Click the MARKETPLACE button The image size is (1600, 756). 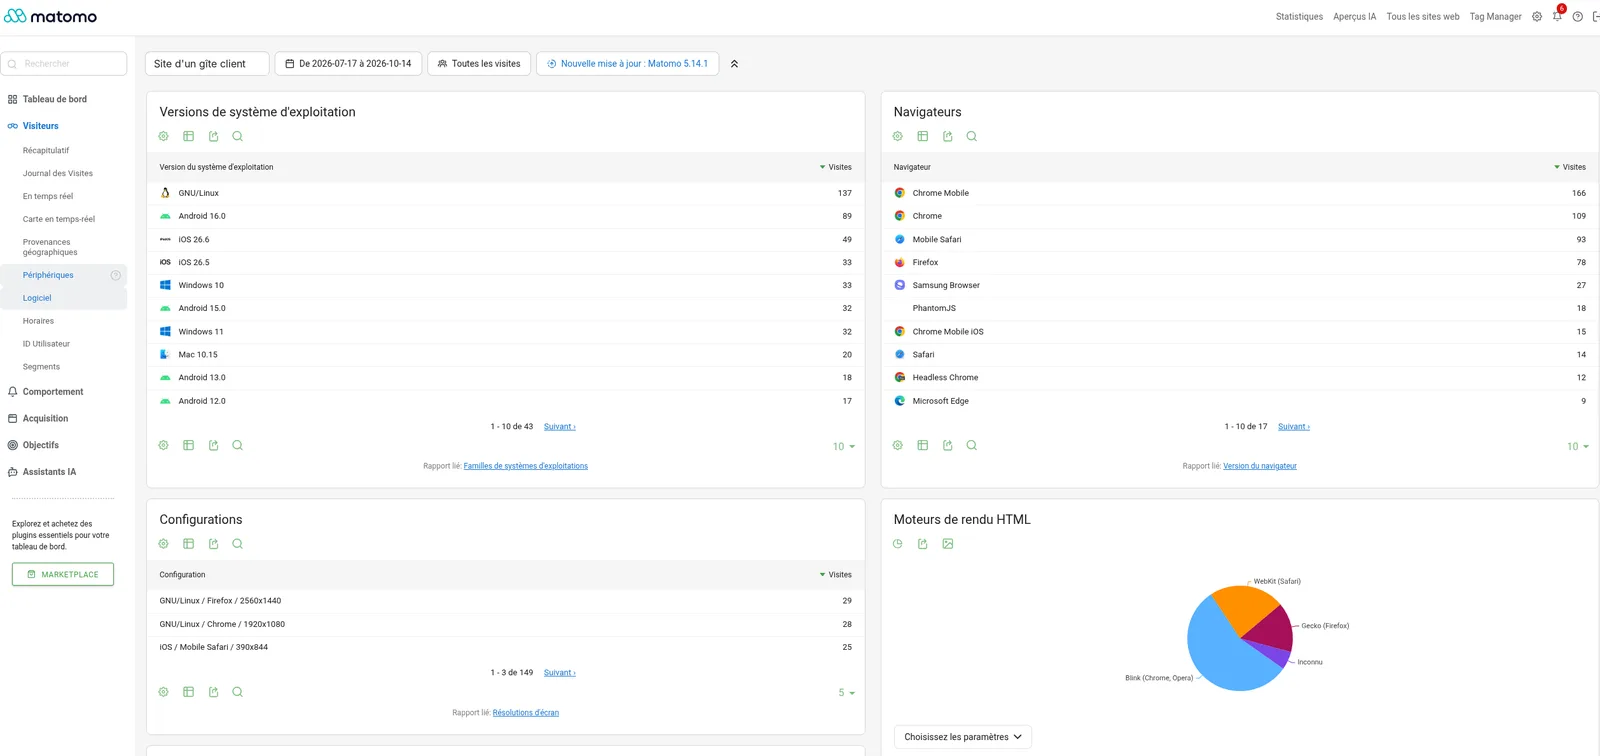(x=63, y=574)
